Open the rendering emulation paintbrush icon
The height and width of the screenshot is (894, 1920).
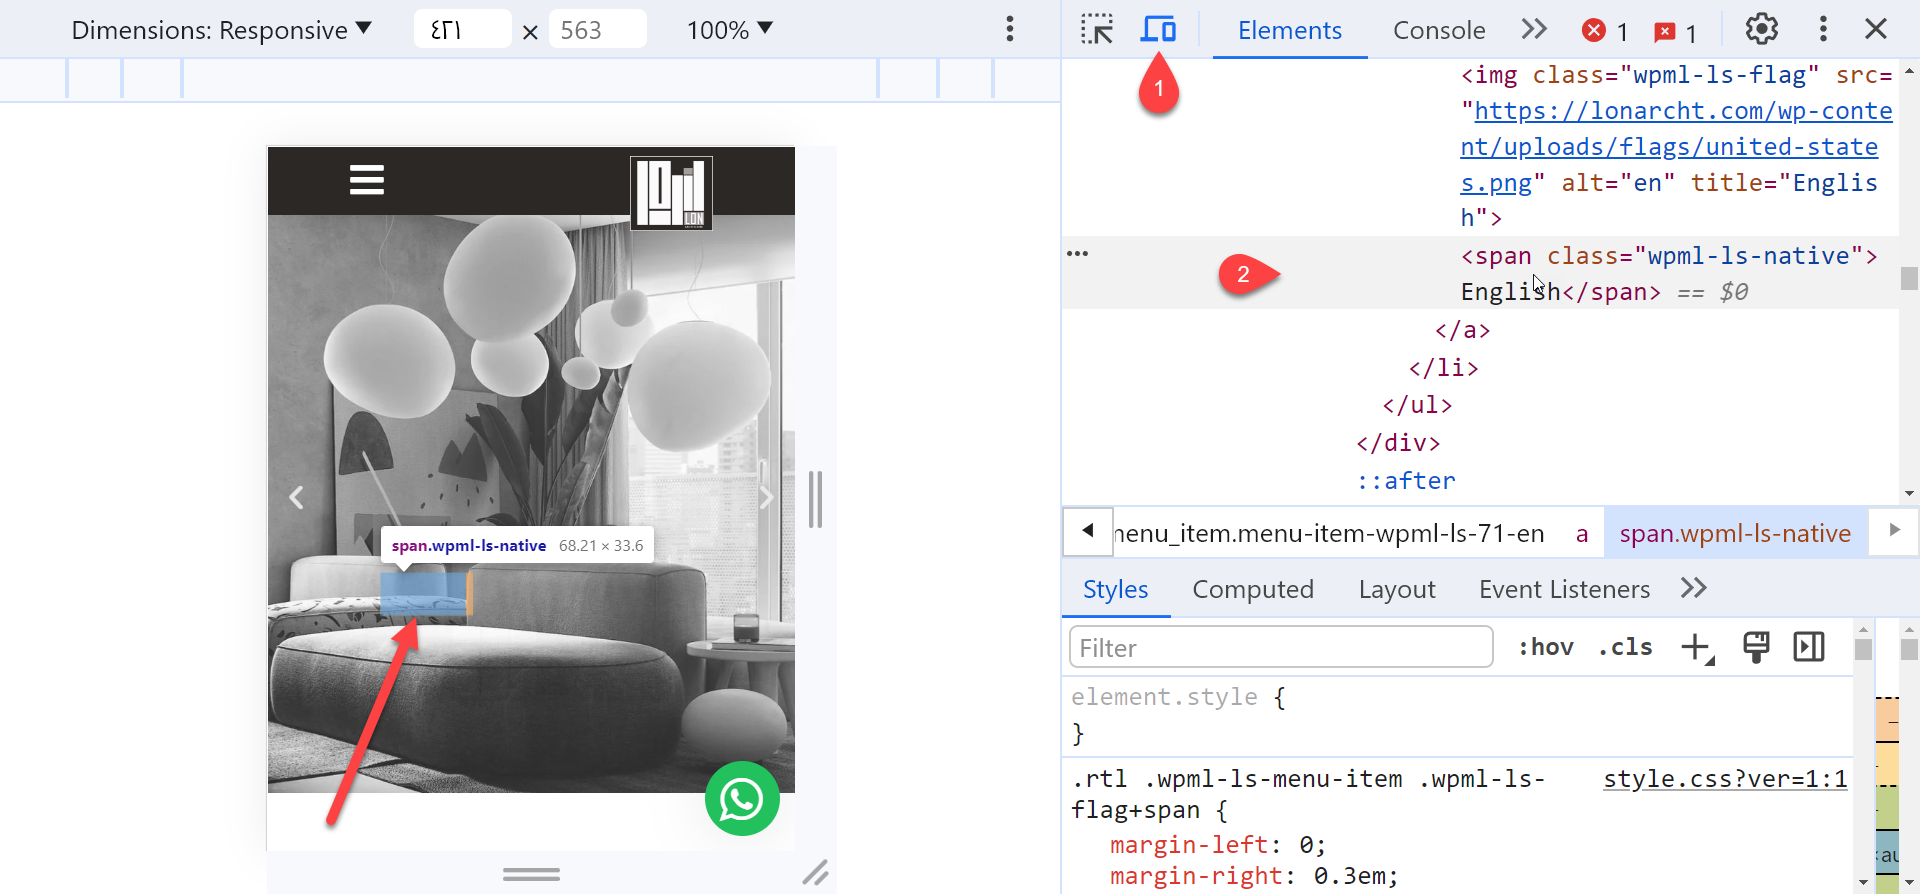(x=1756, y=647)
